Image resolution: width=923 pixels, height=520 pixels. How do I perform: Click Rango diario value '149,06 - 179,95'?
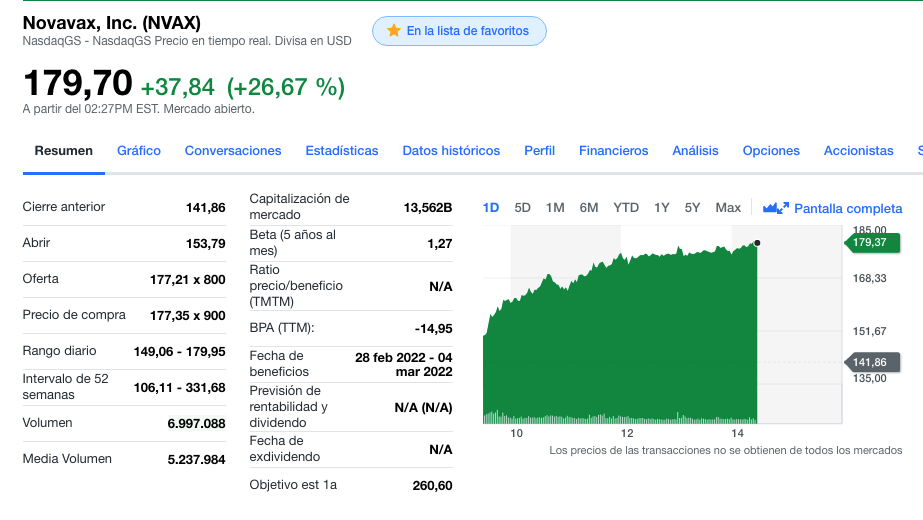tap(180, 352)
